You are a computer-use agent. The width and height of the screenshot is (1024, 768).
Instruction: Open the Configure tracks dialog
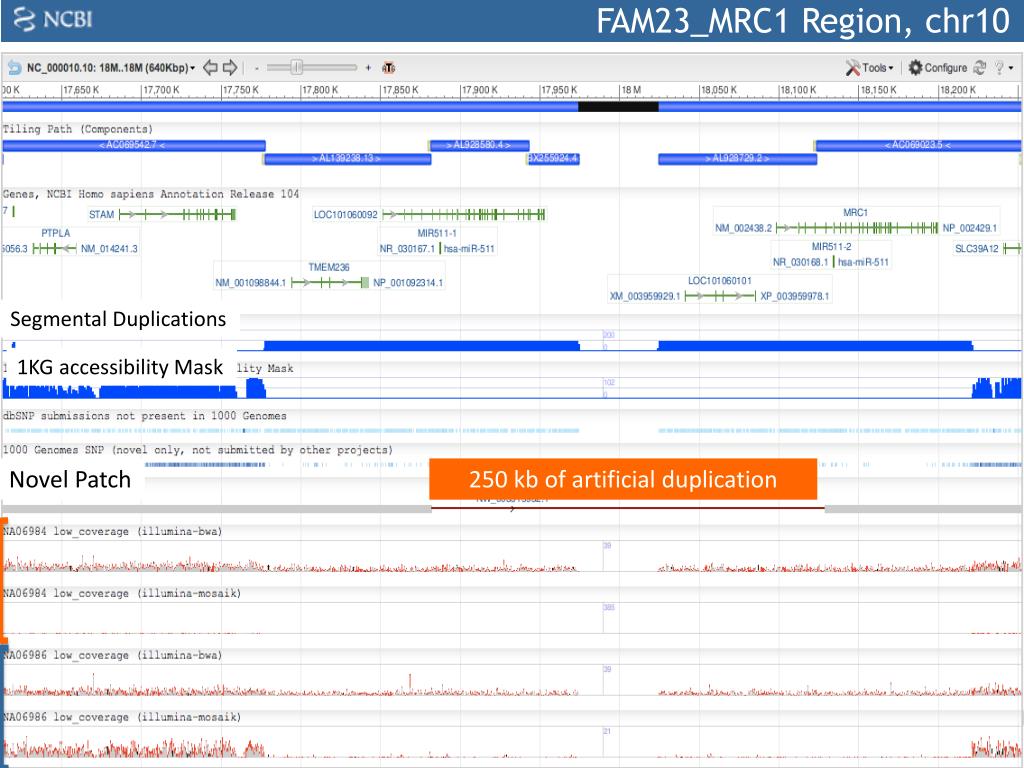coord(938,67)
